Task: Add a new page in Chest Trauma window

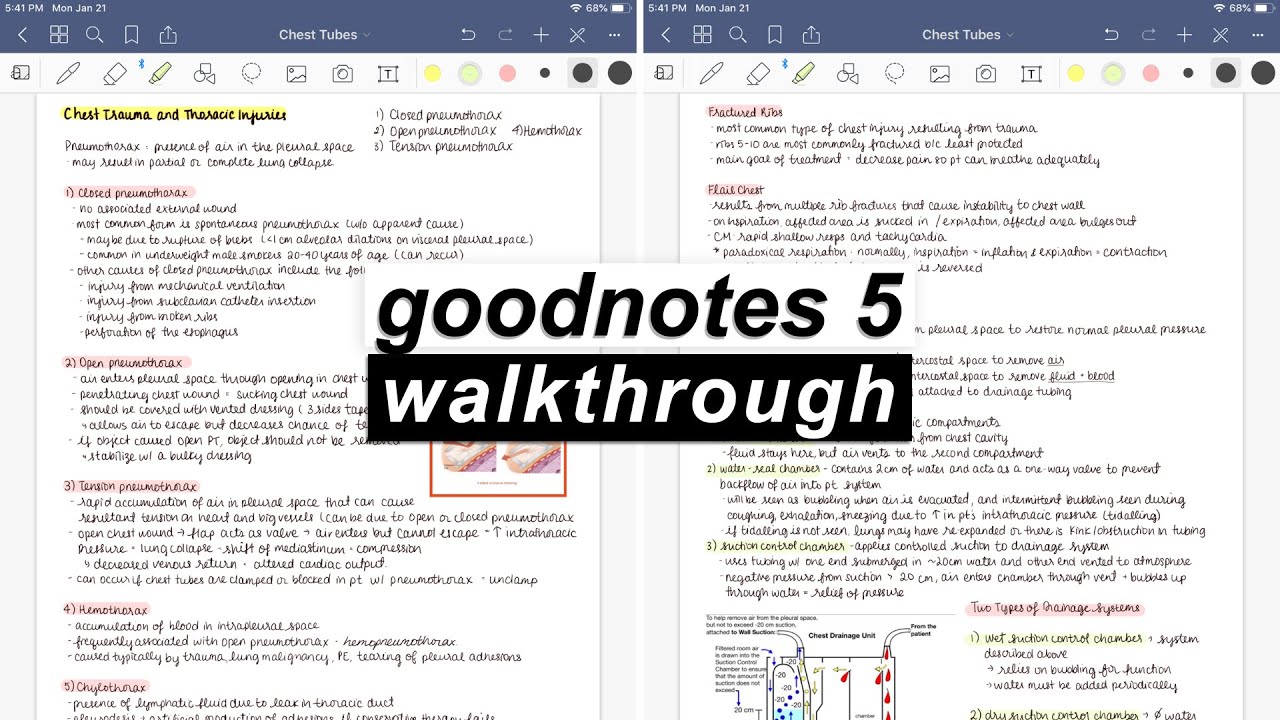Action: point(541,35)
